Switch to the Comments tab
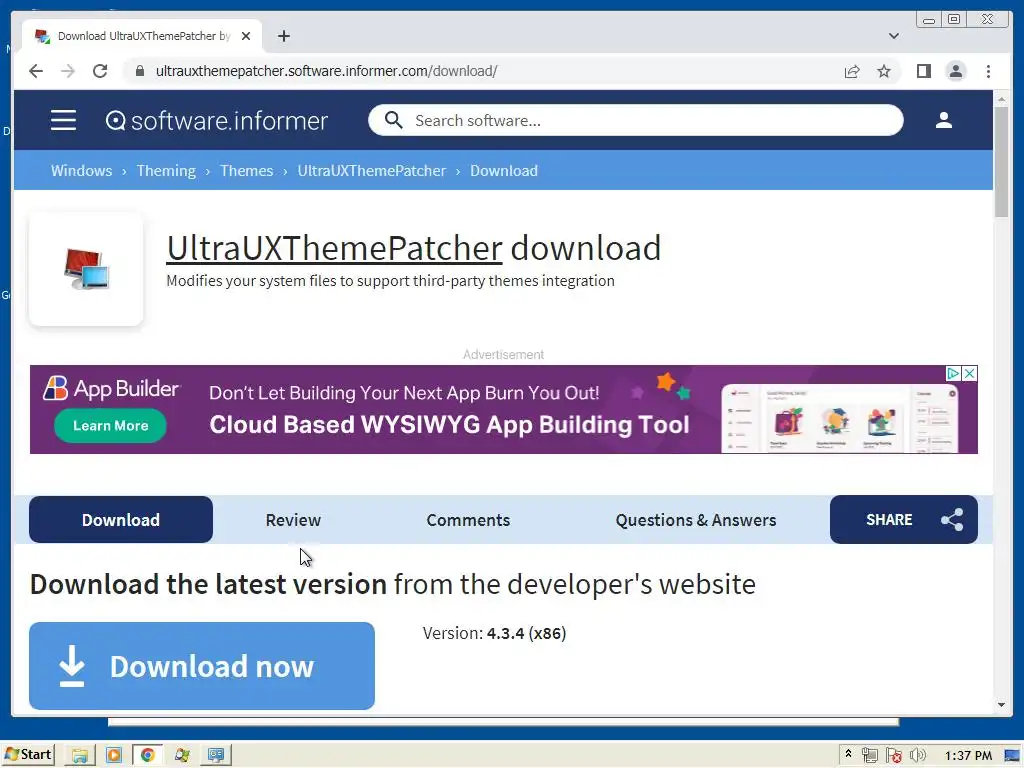Viewport: 1024px width, 768px height. pyautogui.click(x=468, y=520)
